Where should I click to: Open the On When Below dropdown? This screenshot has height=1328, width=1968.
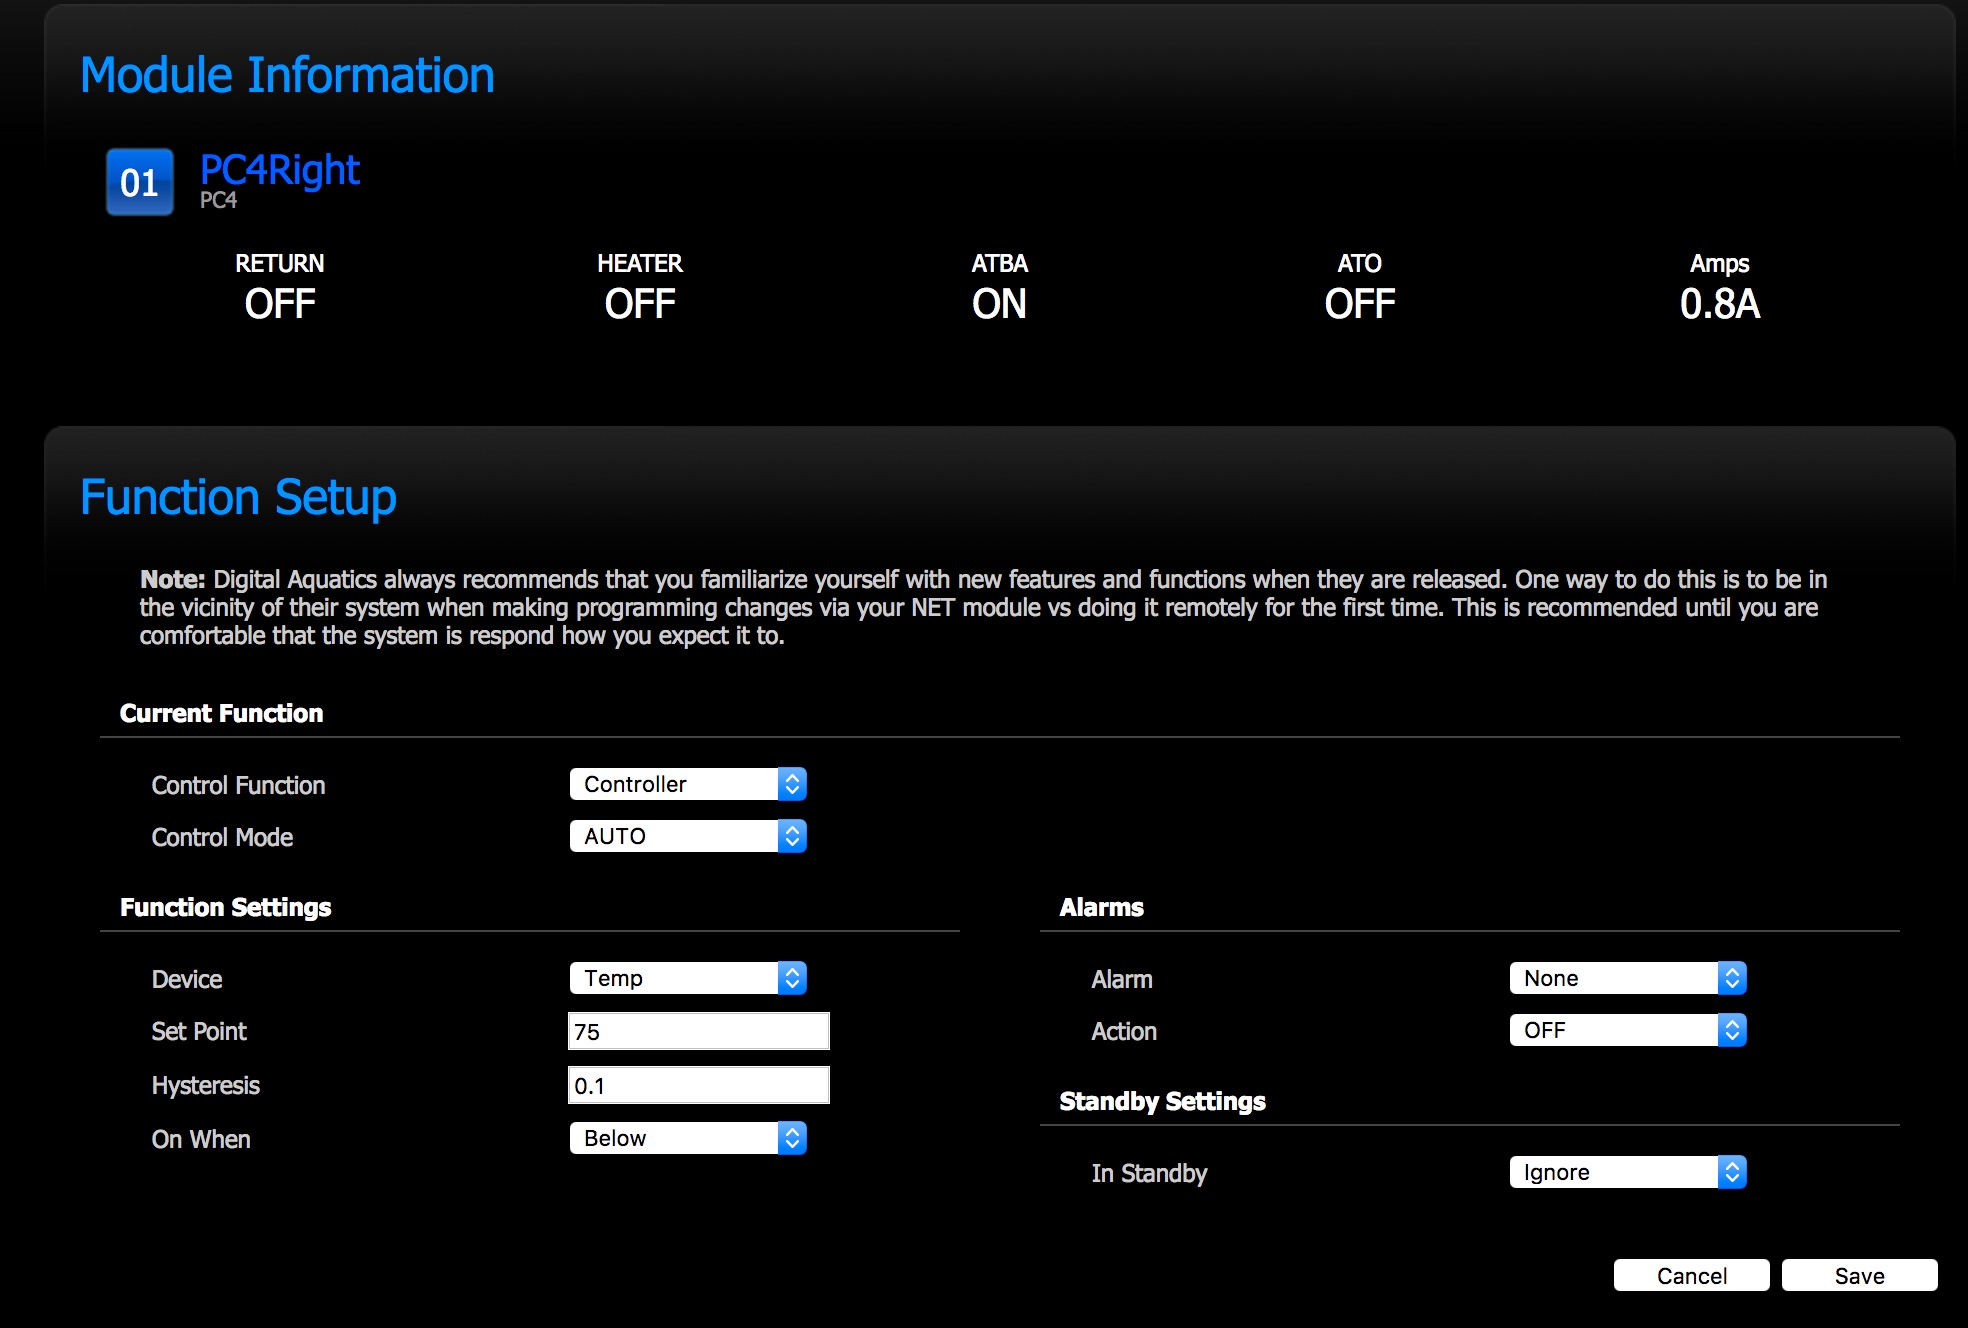[687, 1138]
